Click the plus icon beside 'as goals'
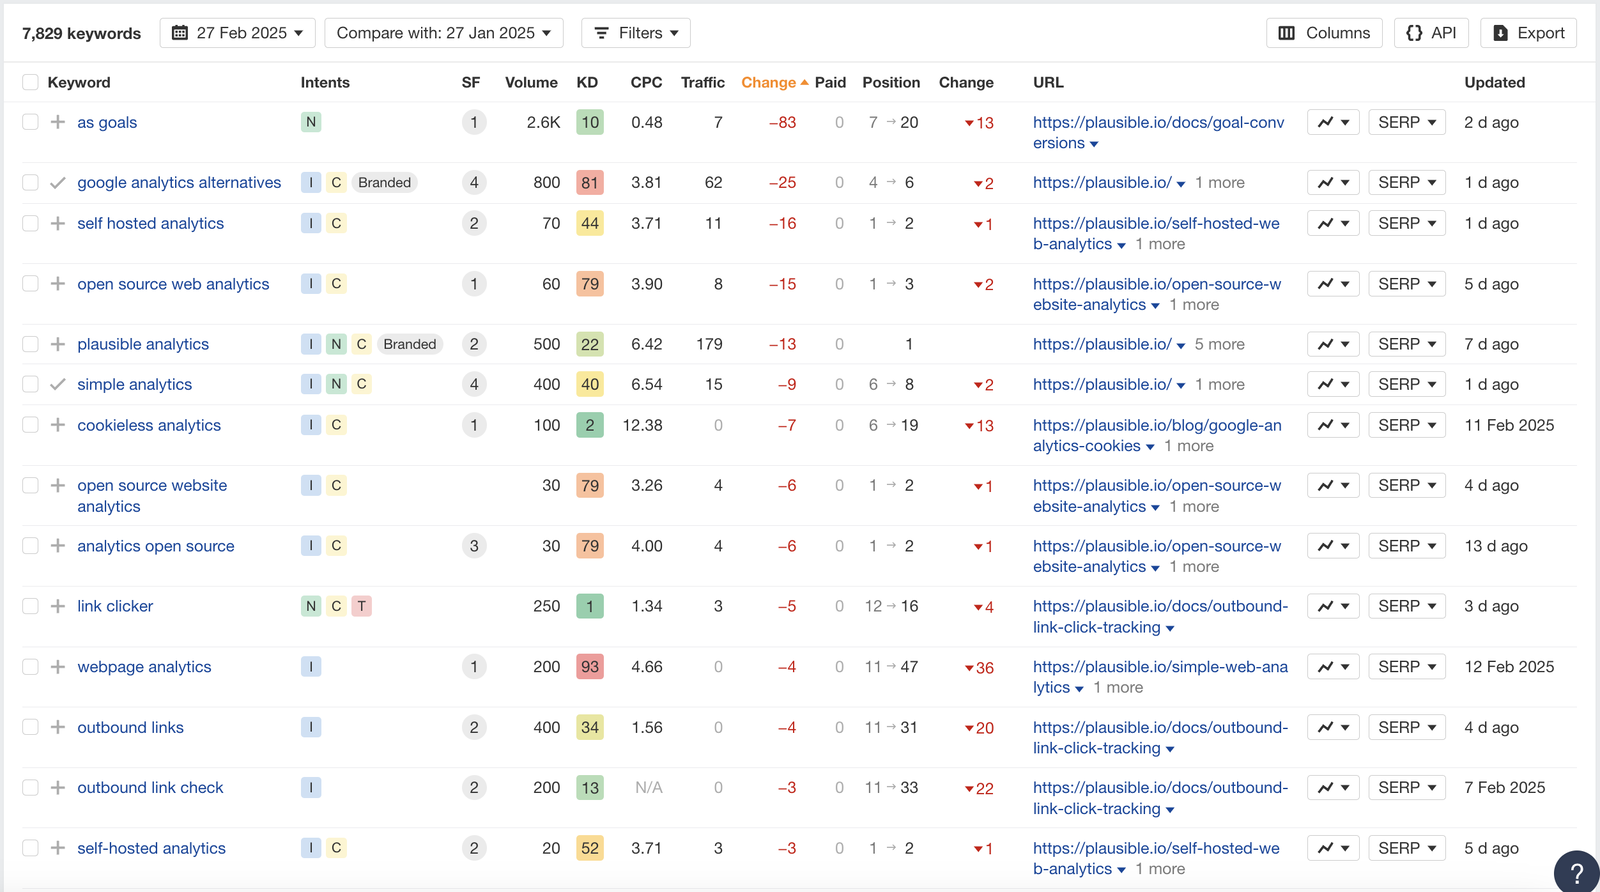1600x892 pixels. tap(58, 122)
